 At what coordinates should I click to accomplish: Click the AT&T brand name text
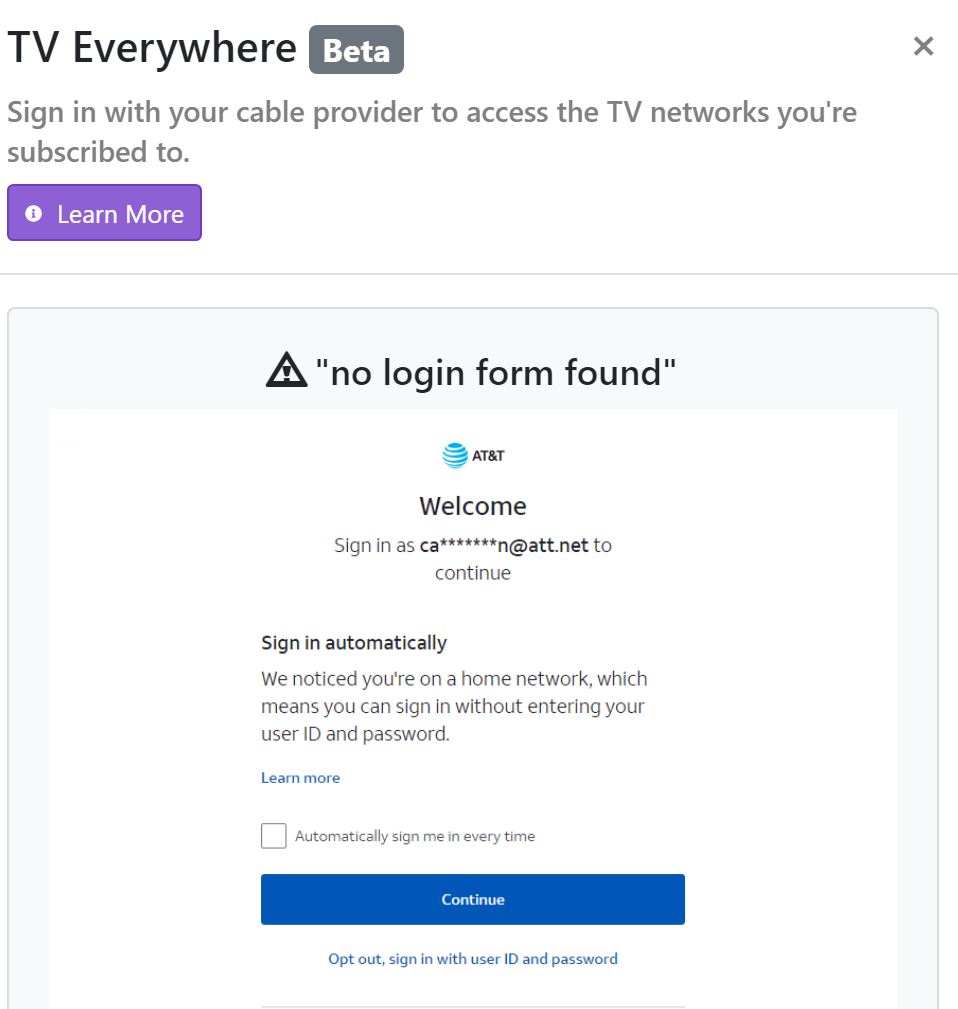(488, 457)
